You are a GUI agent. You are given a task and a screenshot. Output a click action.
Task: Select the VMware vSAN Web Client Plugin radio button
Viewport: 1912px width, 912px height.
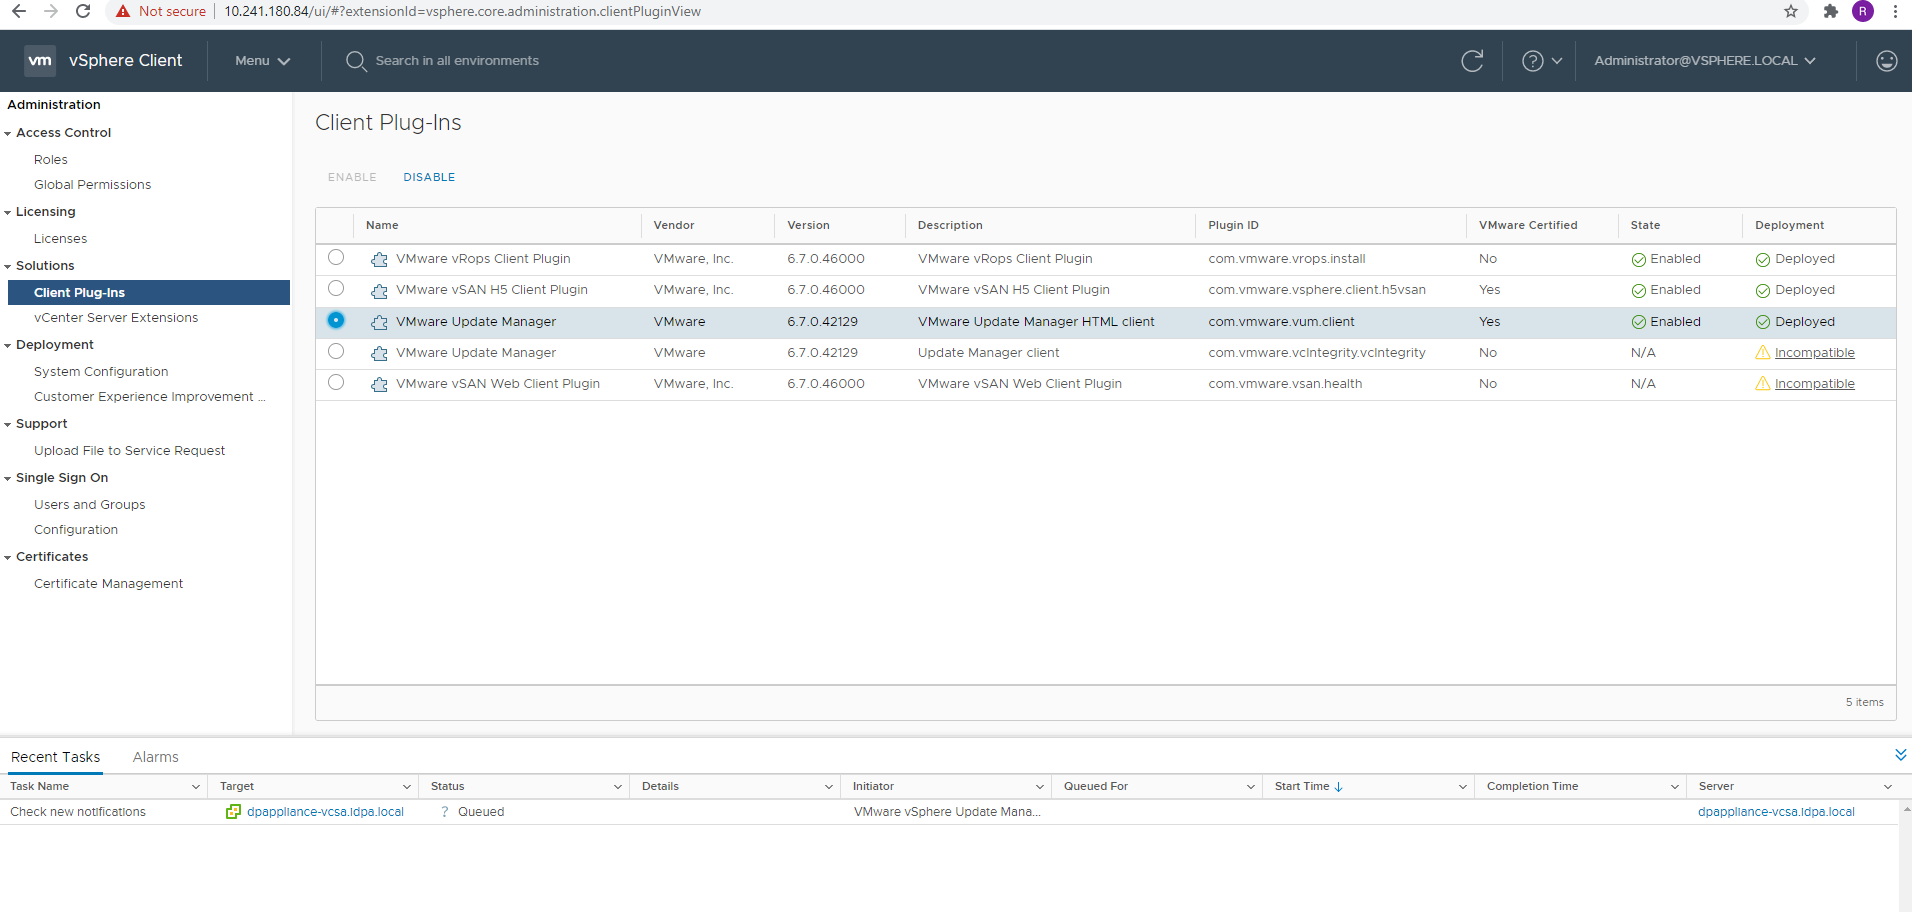tap(335, 381)
